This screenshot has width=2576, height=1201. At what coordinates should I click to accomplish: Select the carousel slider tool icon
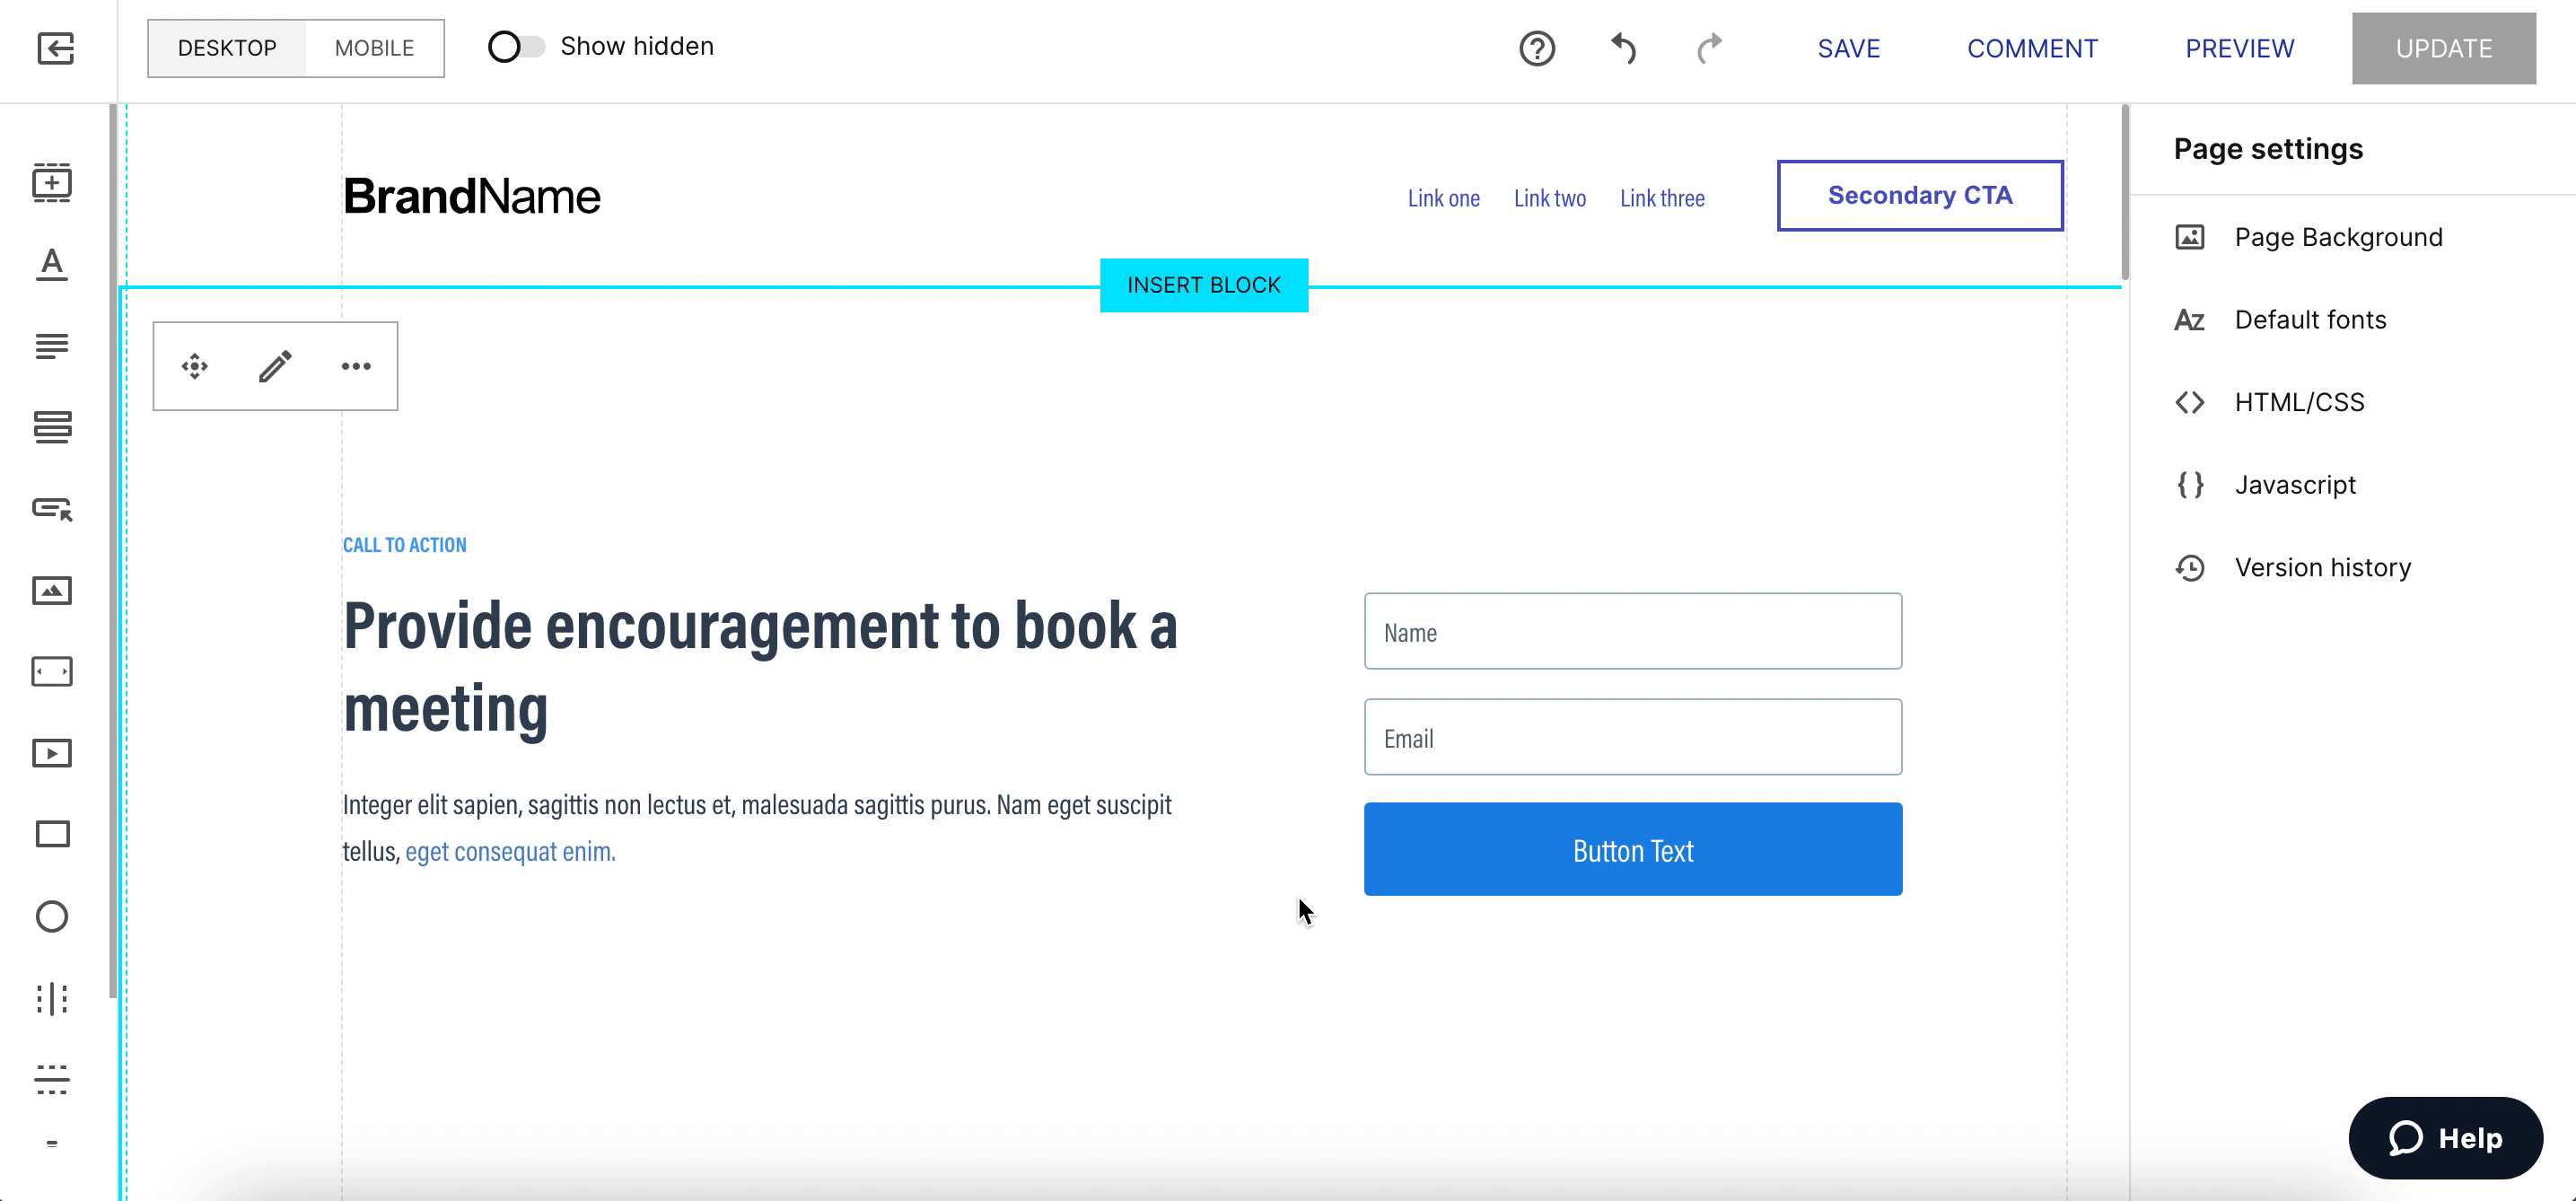(x=52, y=672)
